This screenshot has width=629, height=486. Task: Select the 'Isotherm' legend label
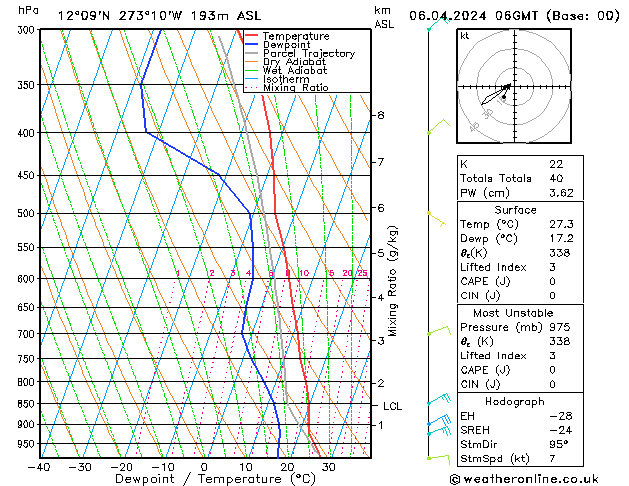[x=286, y=79]
